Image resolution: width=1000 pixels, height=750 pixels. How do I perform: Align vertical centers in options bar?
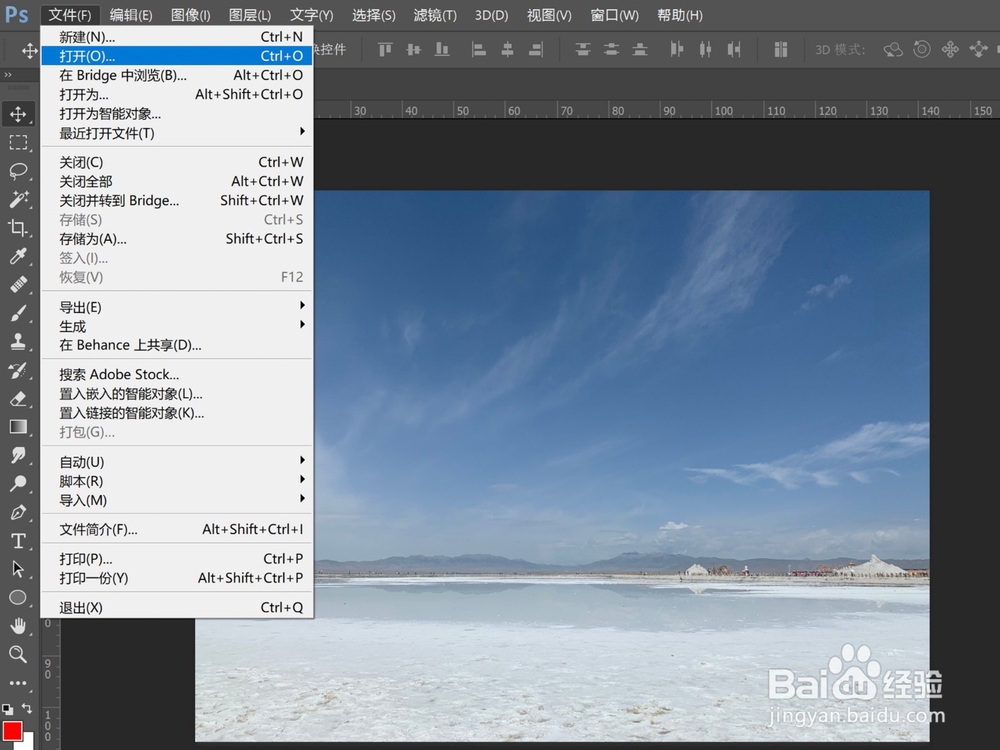coord(414,49)
